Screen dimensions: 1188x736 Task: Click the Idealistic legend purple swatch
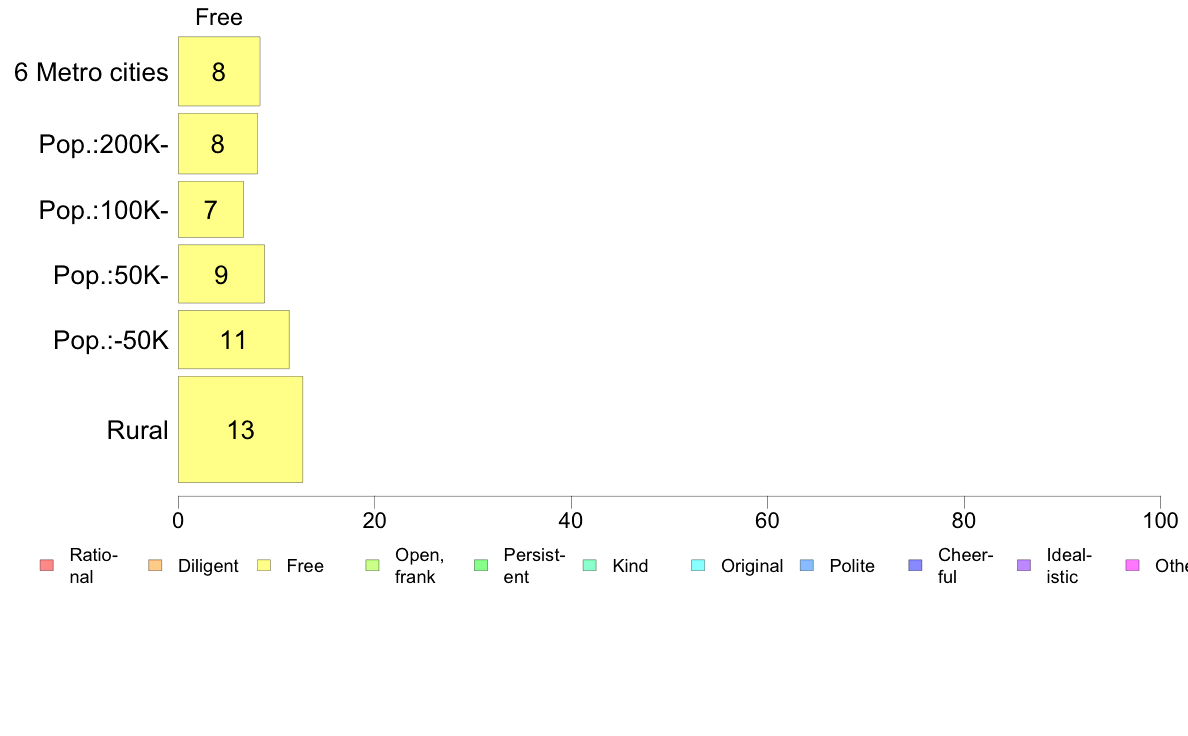1024,565
